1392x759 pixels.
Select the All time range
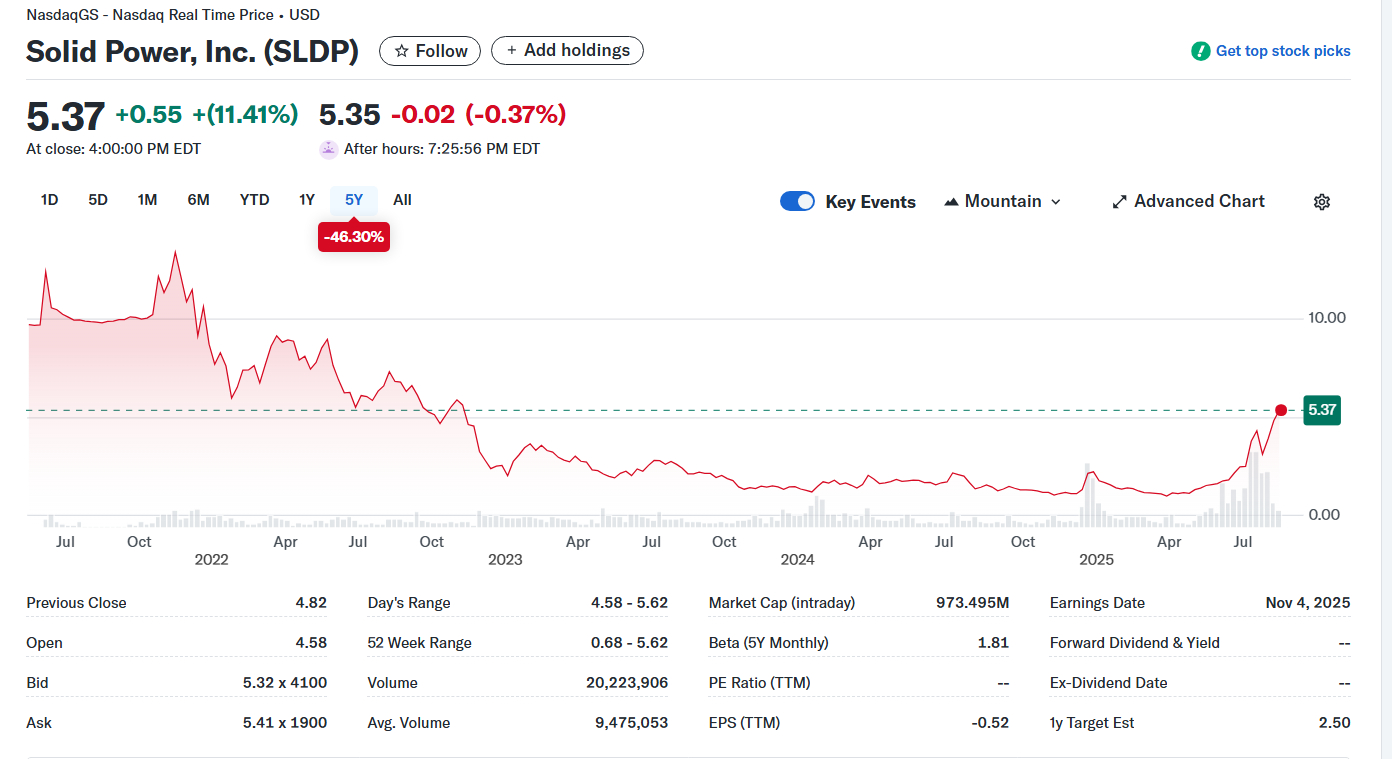click(x=402, y=200)
